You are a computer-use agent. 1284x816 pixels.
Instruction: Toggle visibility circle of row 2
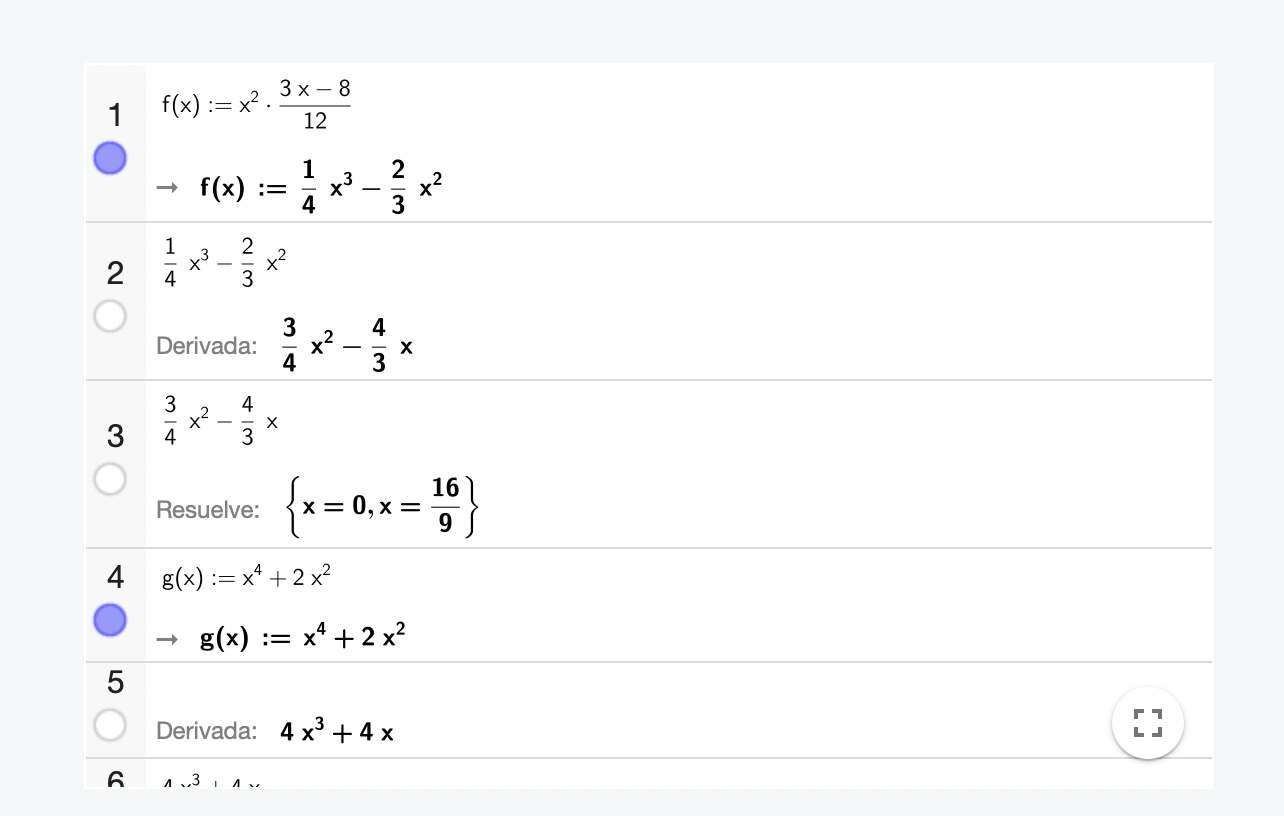point(110,316)
